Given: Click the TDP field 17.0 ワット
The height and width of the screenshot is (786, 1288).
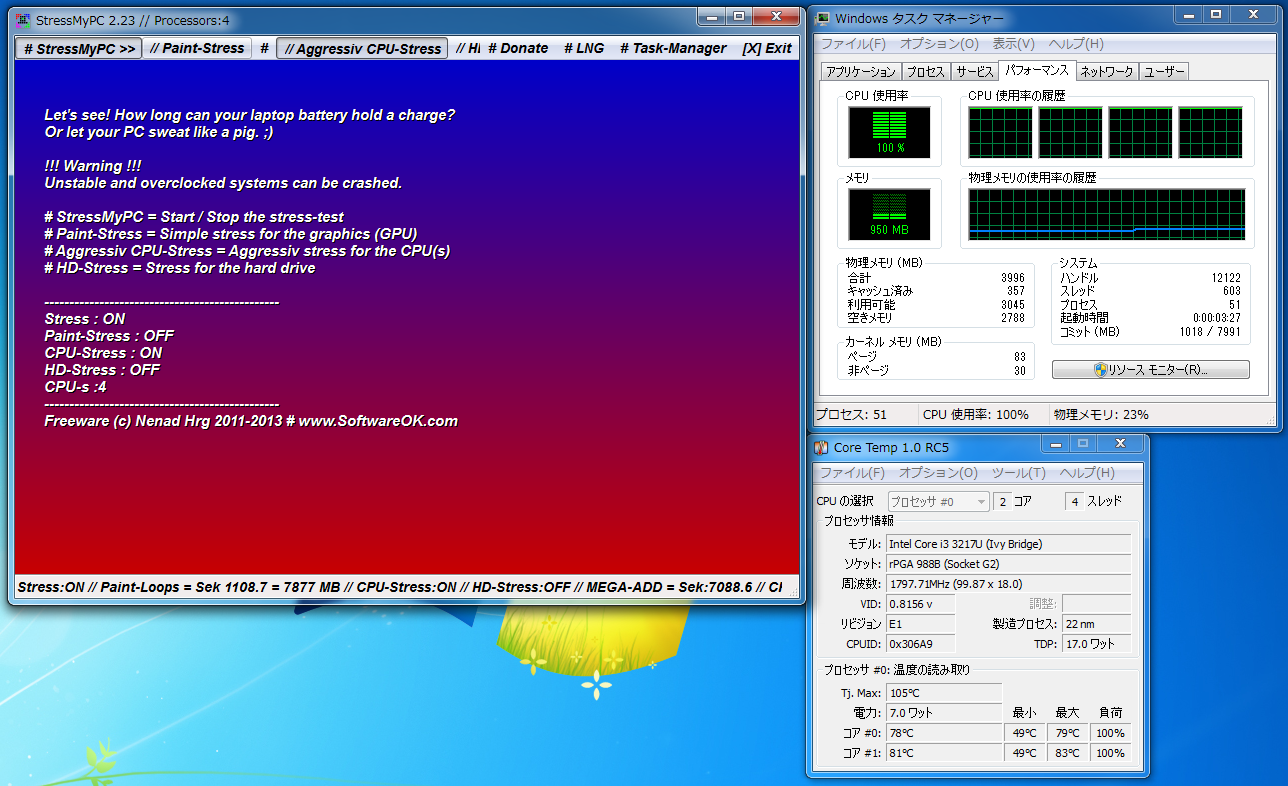Looking at the screenshot, I should [x=1096, y=644].
